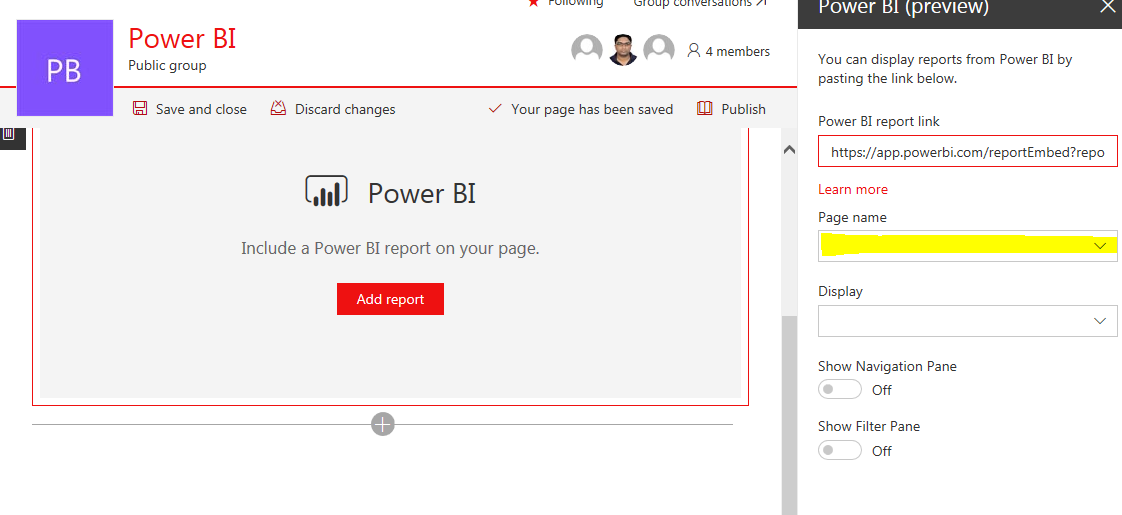The width and height of the screenshot is (1122, 515).
Task: Click the scroll up arrow of the page
Action: pos(789,149)
